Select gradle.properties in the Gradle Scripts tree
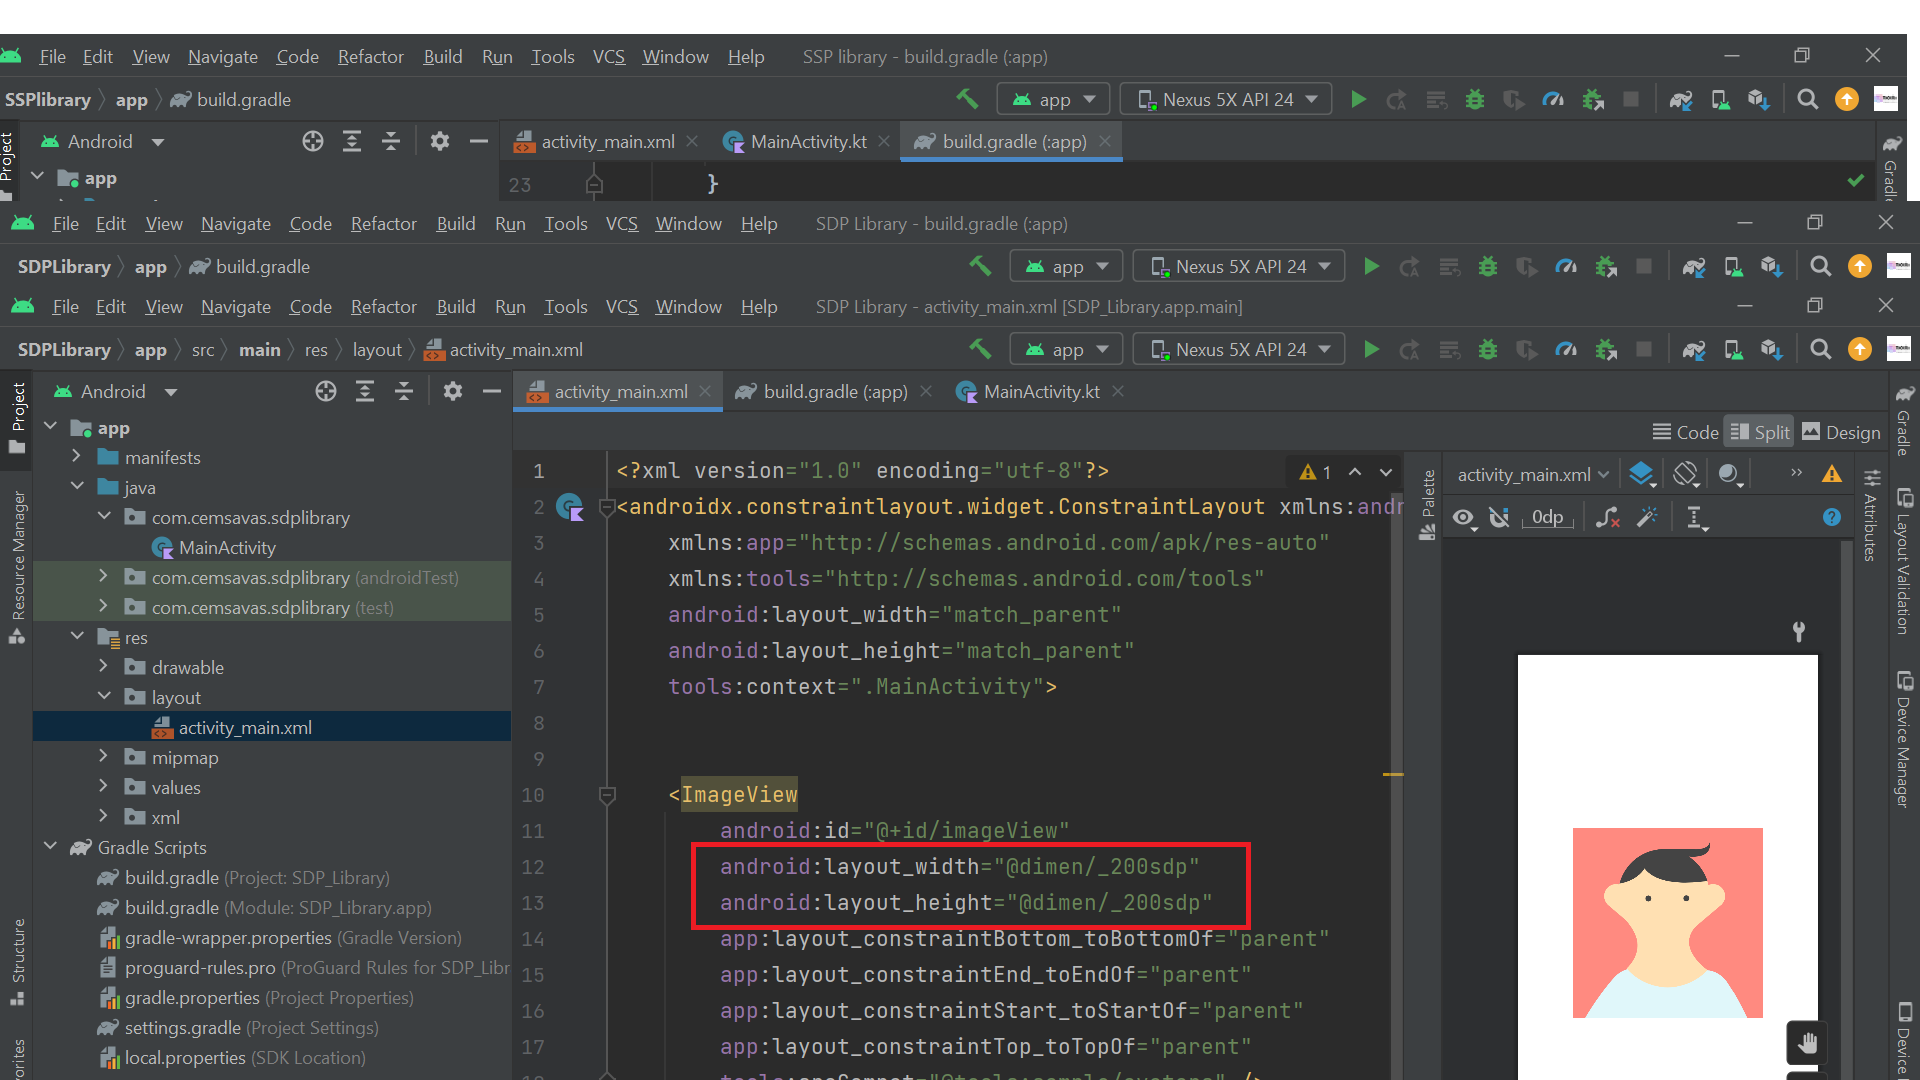Screen dimensions: 1920x1080 (x=192, y=997)
